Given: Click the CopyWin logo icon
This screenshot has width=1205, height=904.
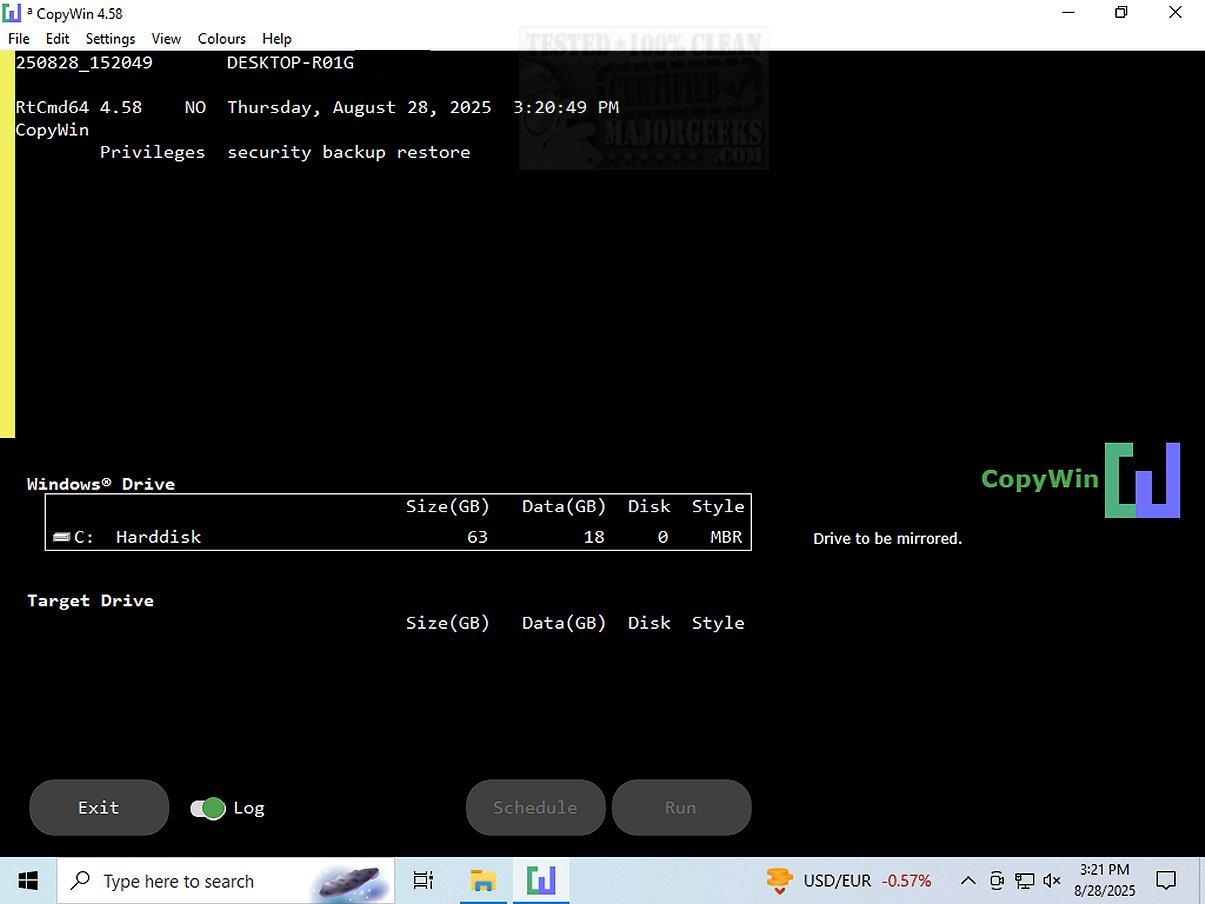Looking at the screenshot, I should [x=1142, y=480].
